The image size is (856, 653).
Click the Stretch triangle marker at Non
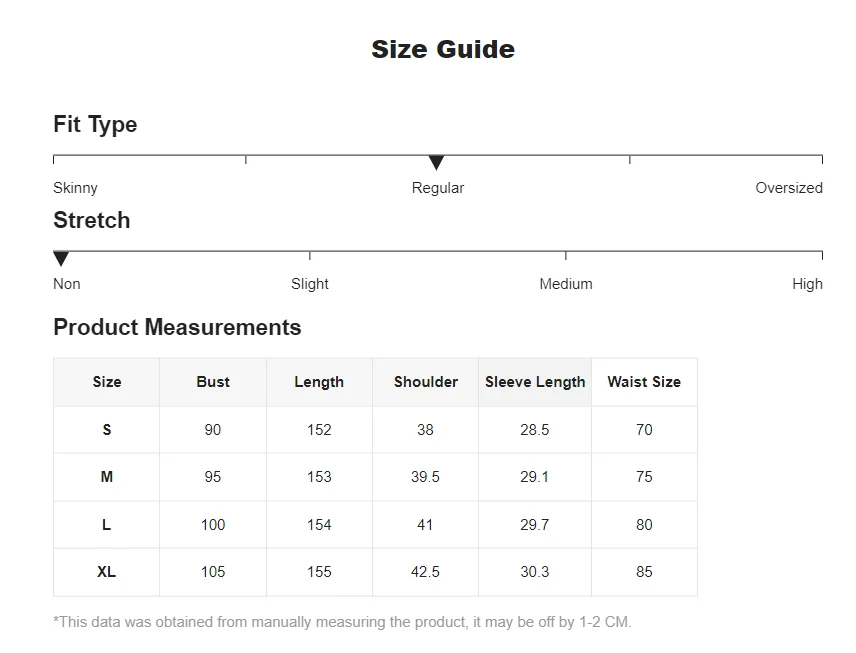tap(61, 259)
